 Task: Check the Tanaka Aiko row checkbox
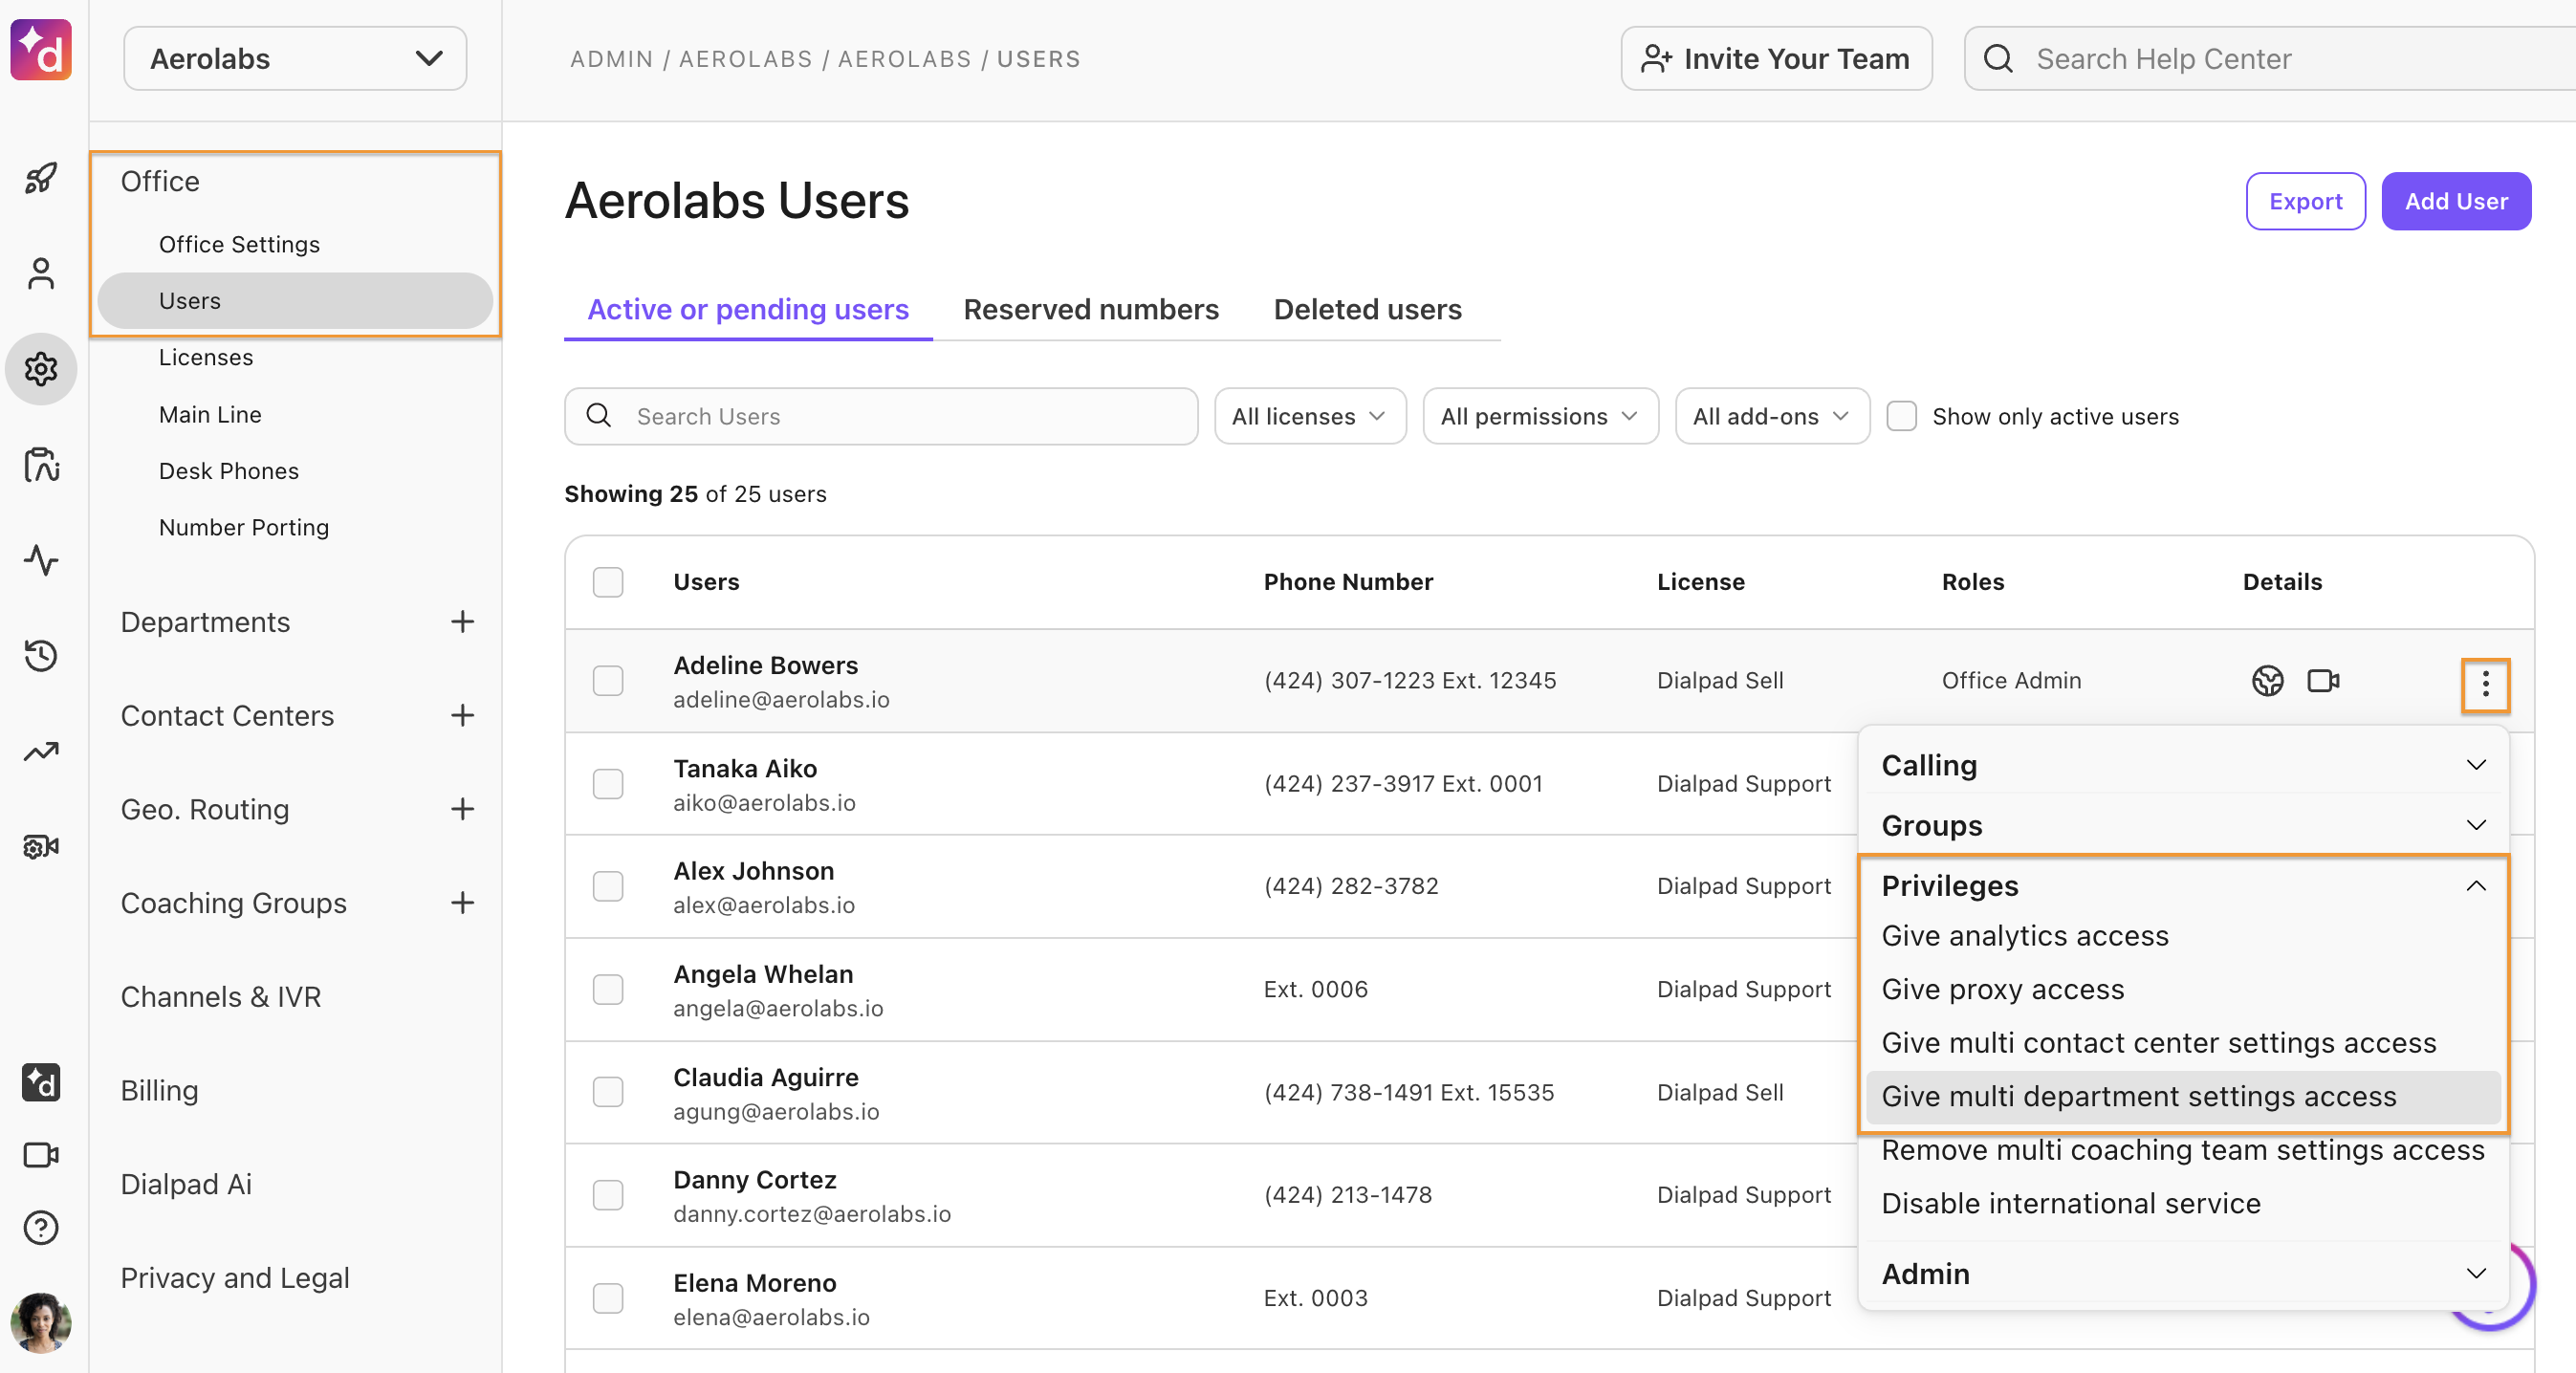(608, 784)
